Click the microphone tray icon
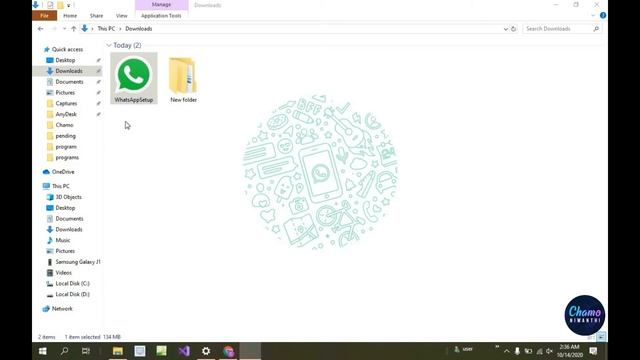The height and width of the screenshot is (360, 640). pos(517,351)
